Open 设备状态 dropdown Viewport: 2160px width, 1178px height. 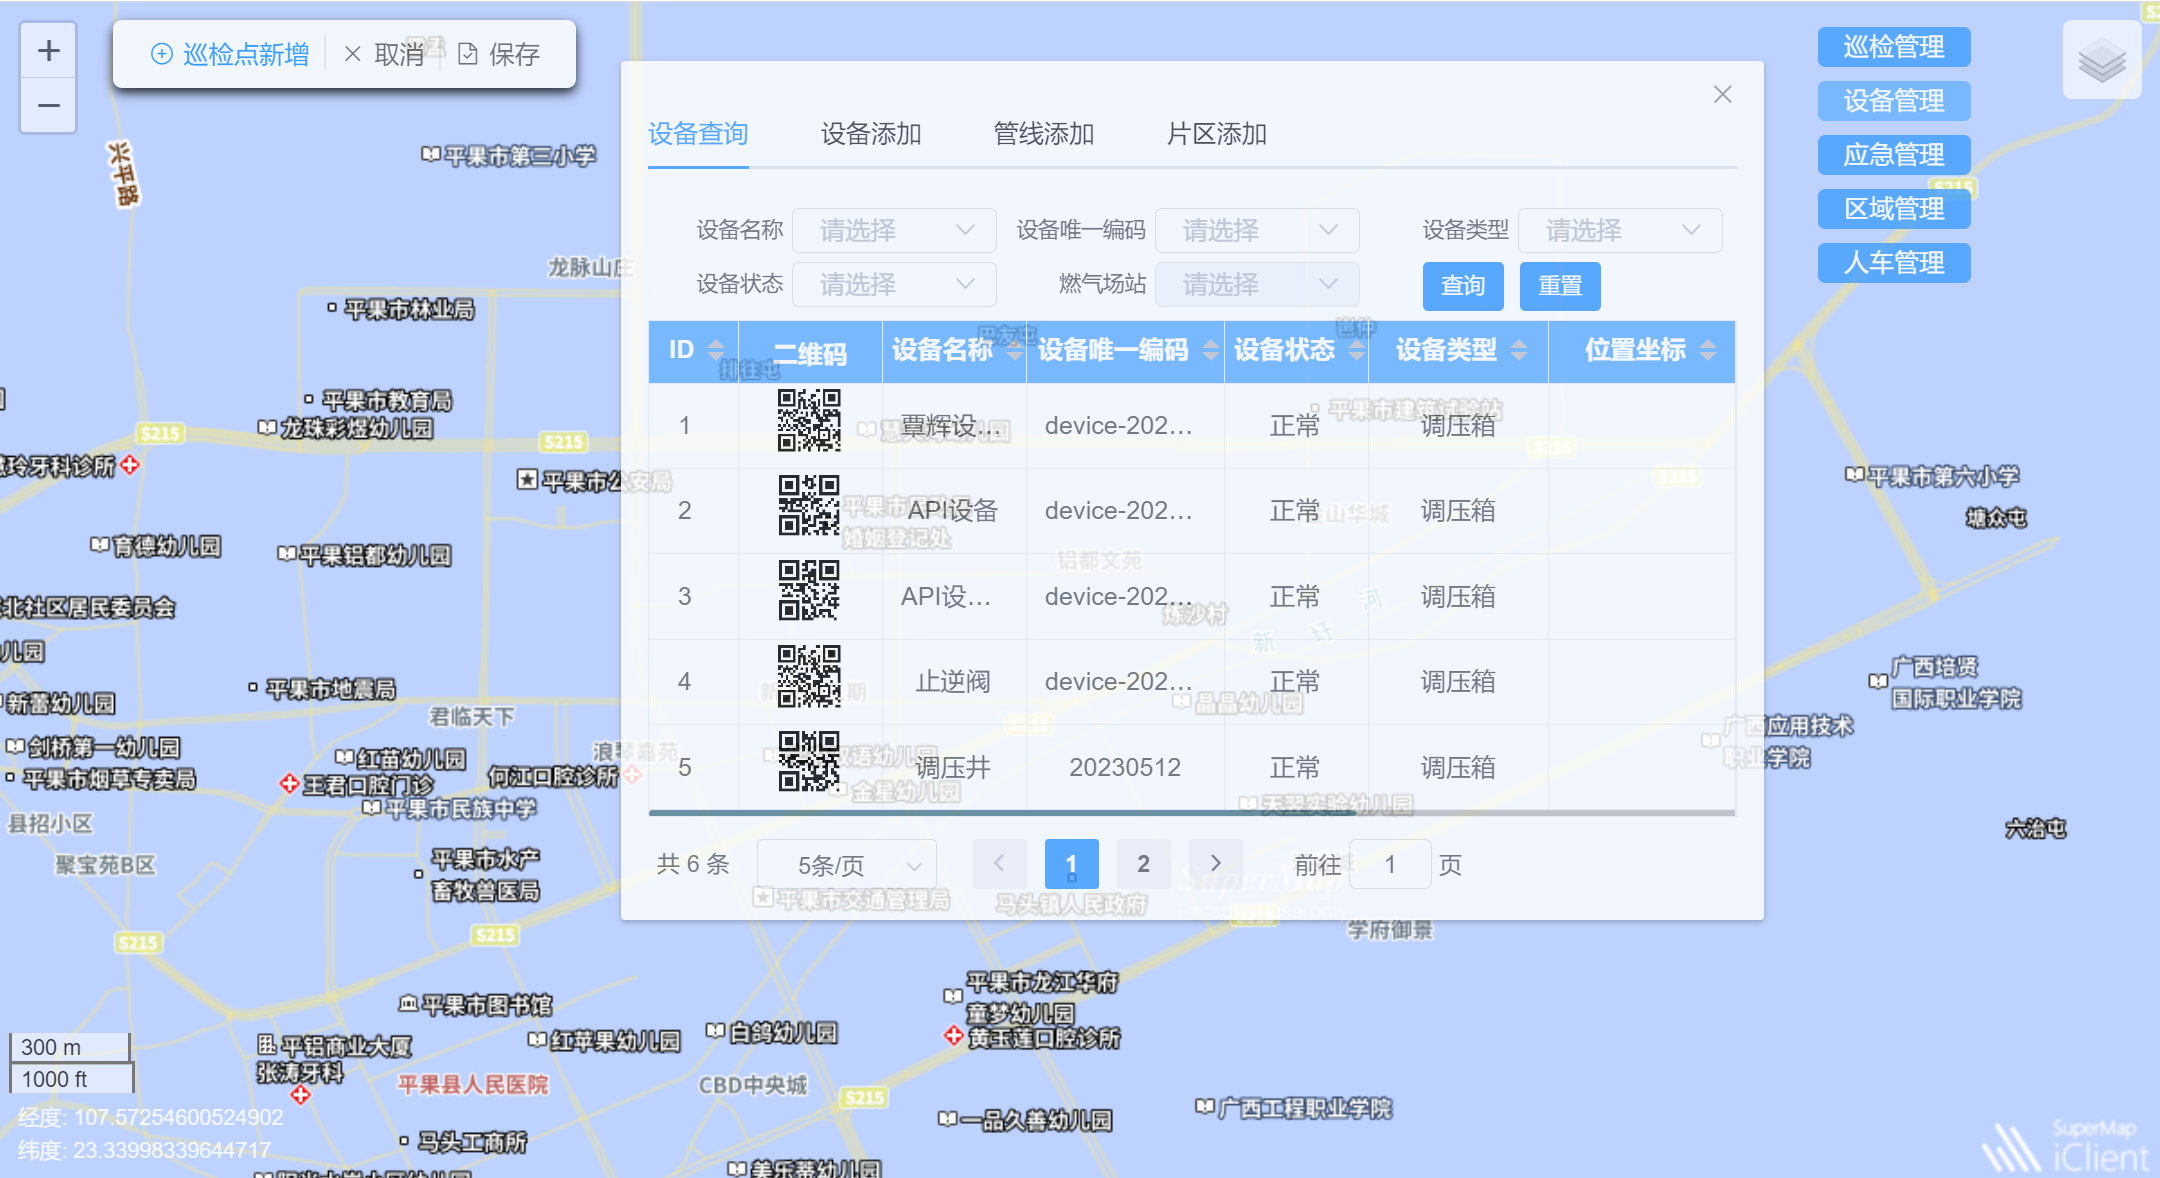point(894,284)
